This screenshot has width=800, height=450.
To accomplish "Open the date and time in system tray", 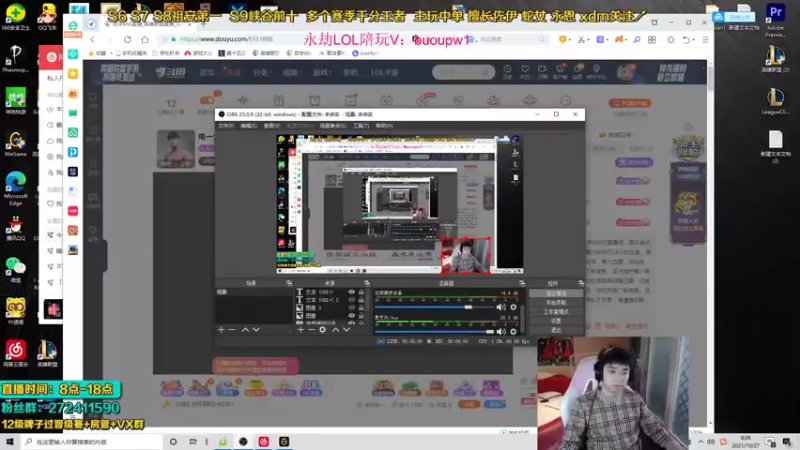I will tap(745, 442).
